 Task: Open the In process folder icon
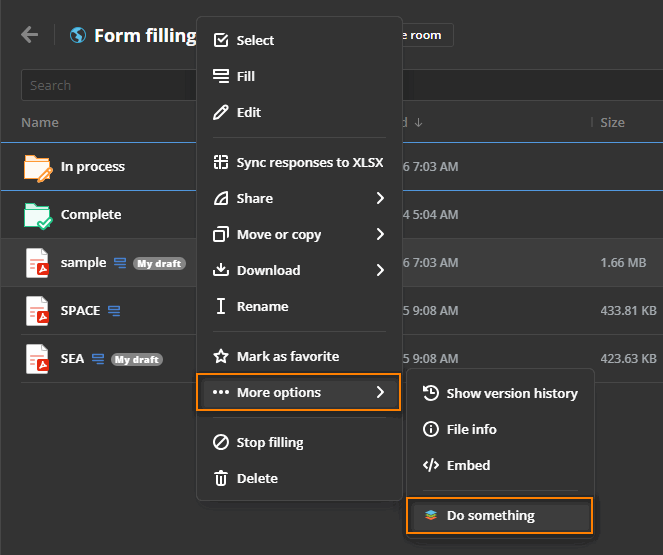click(x=38, y=168)
